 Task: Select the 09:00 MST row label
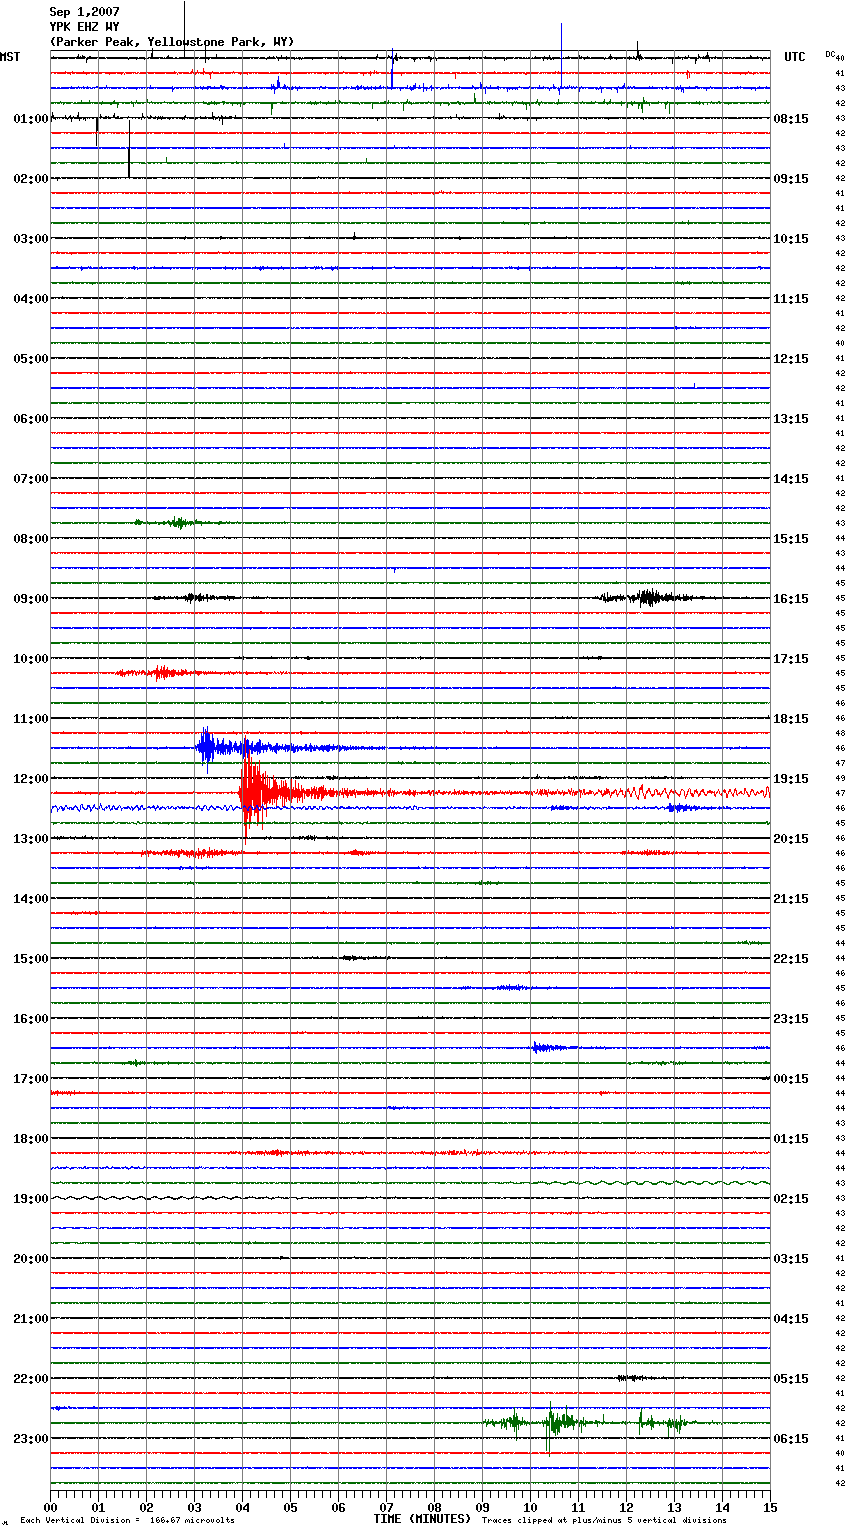[x=31, y=599]
